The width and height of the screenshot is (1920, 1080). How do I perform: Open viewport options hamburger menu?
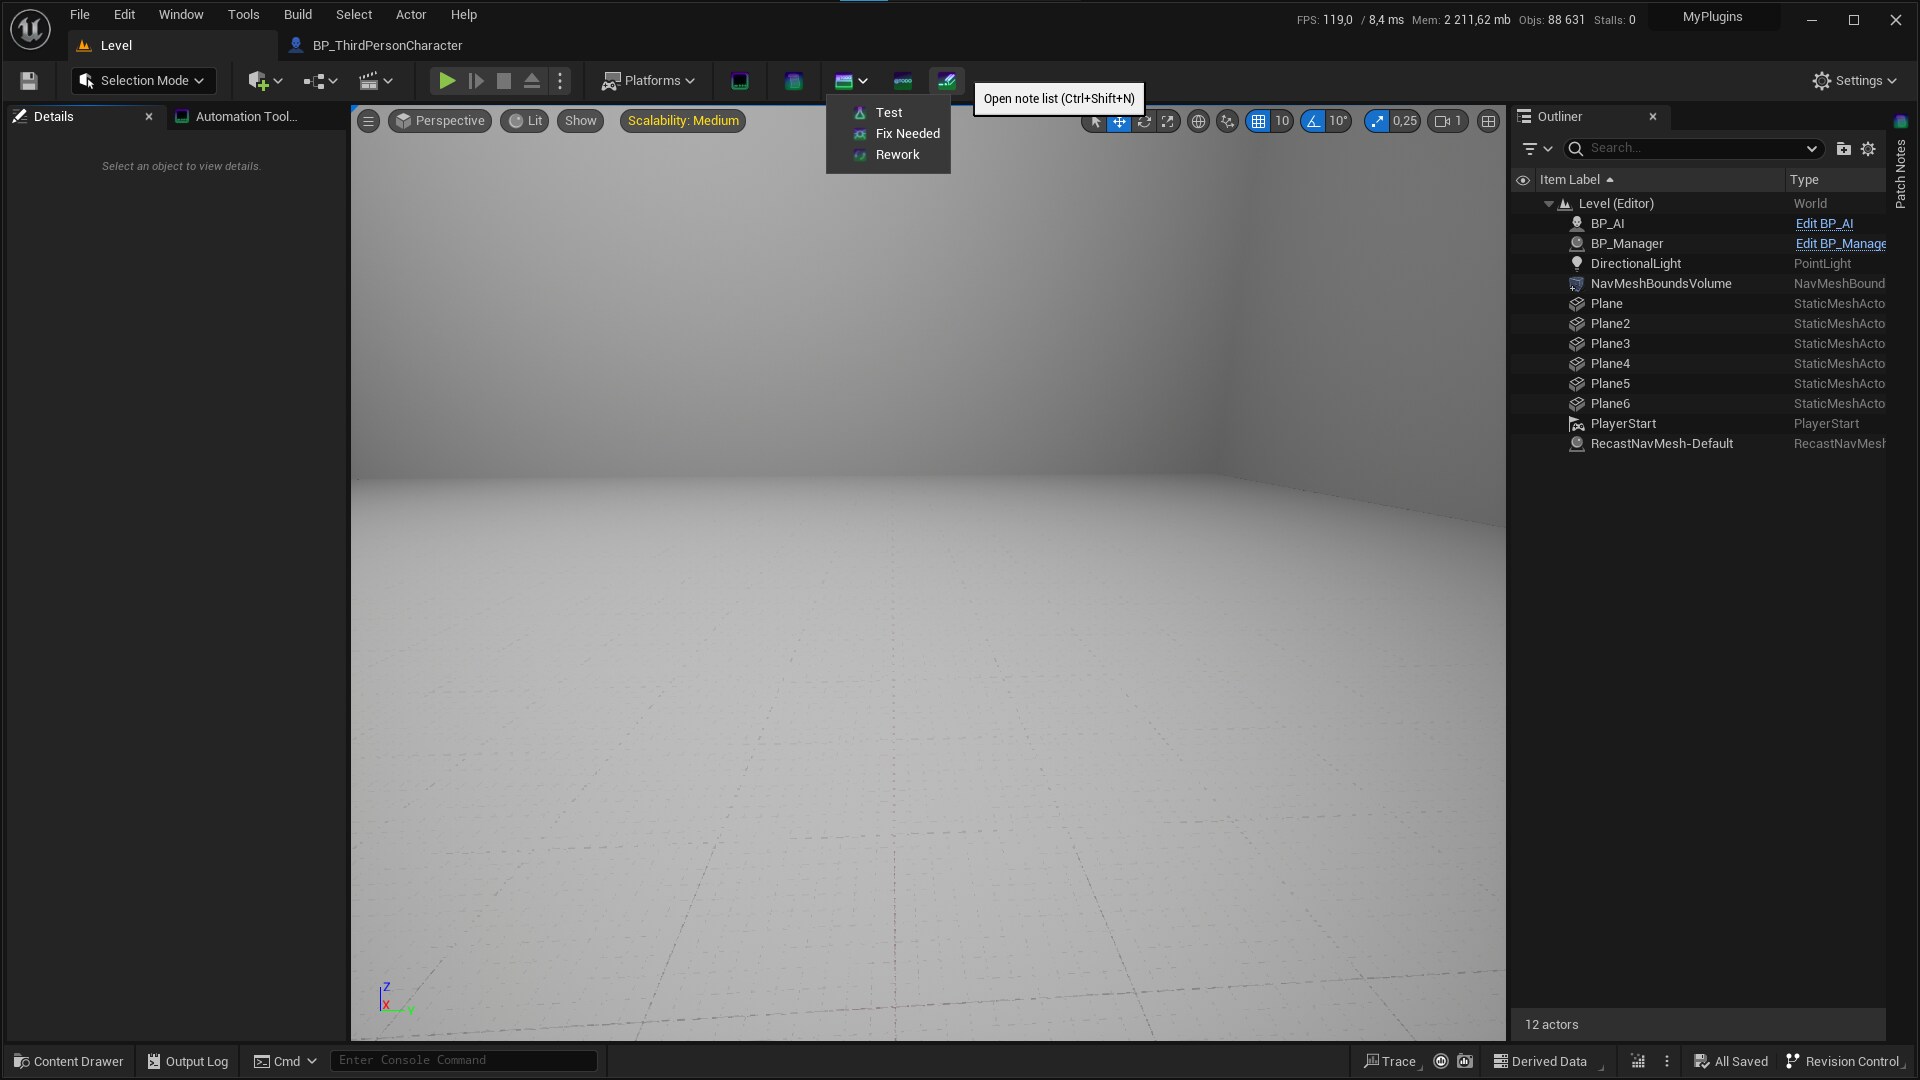(368, 121)
